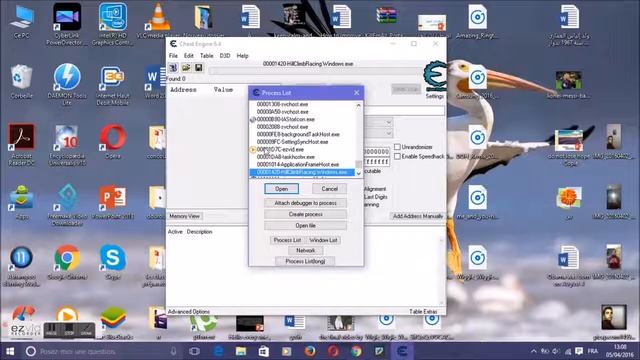Select HillClimbRacing.Windows.exe process entry
Screen dimensions: 640x360
[x=302, y=172]
